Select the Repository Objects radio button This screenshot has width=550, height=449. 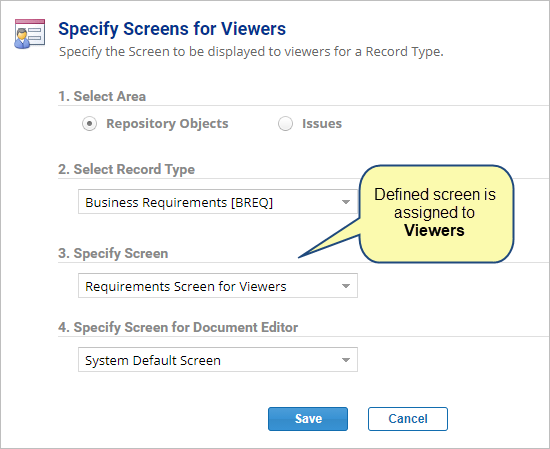pyautogui.click(x=89, y=124)
